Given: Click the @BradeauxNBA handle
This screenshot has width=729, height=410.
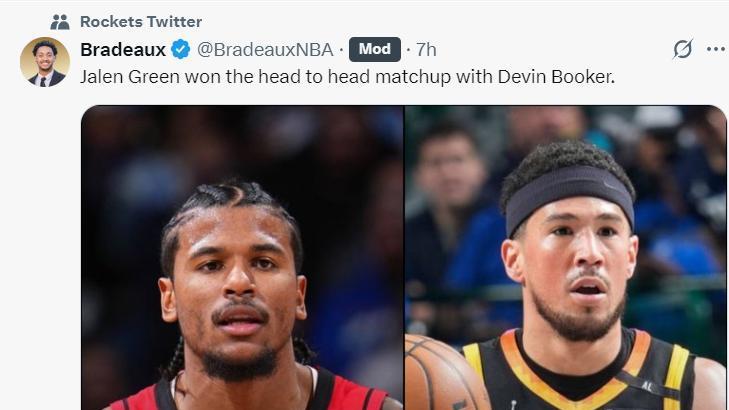Looking at the screenshot, I should (x=265, y=49).
